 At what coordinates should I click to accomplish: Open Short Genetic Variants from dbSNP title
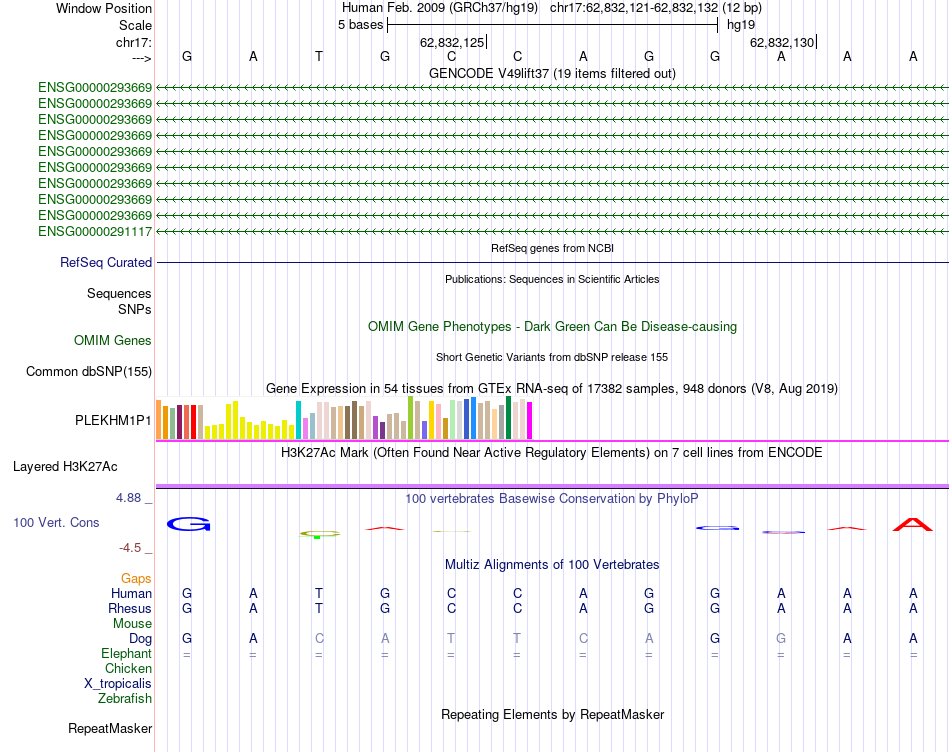click(x=552, y=358)
